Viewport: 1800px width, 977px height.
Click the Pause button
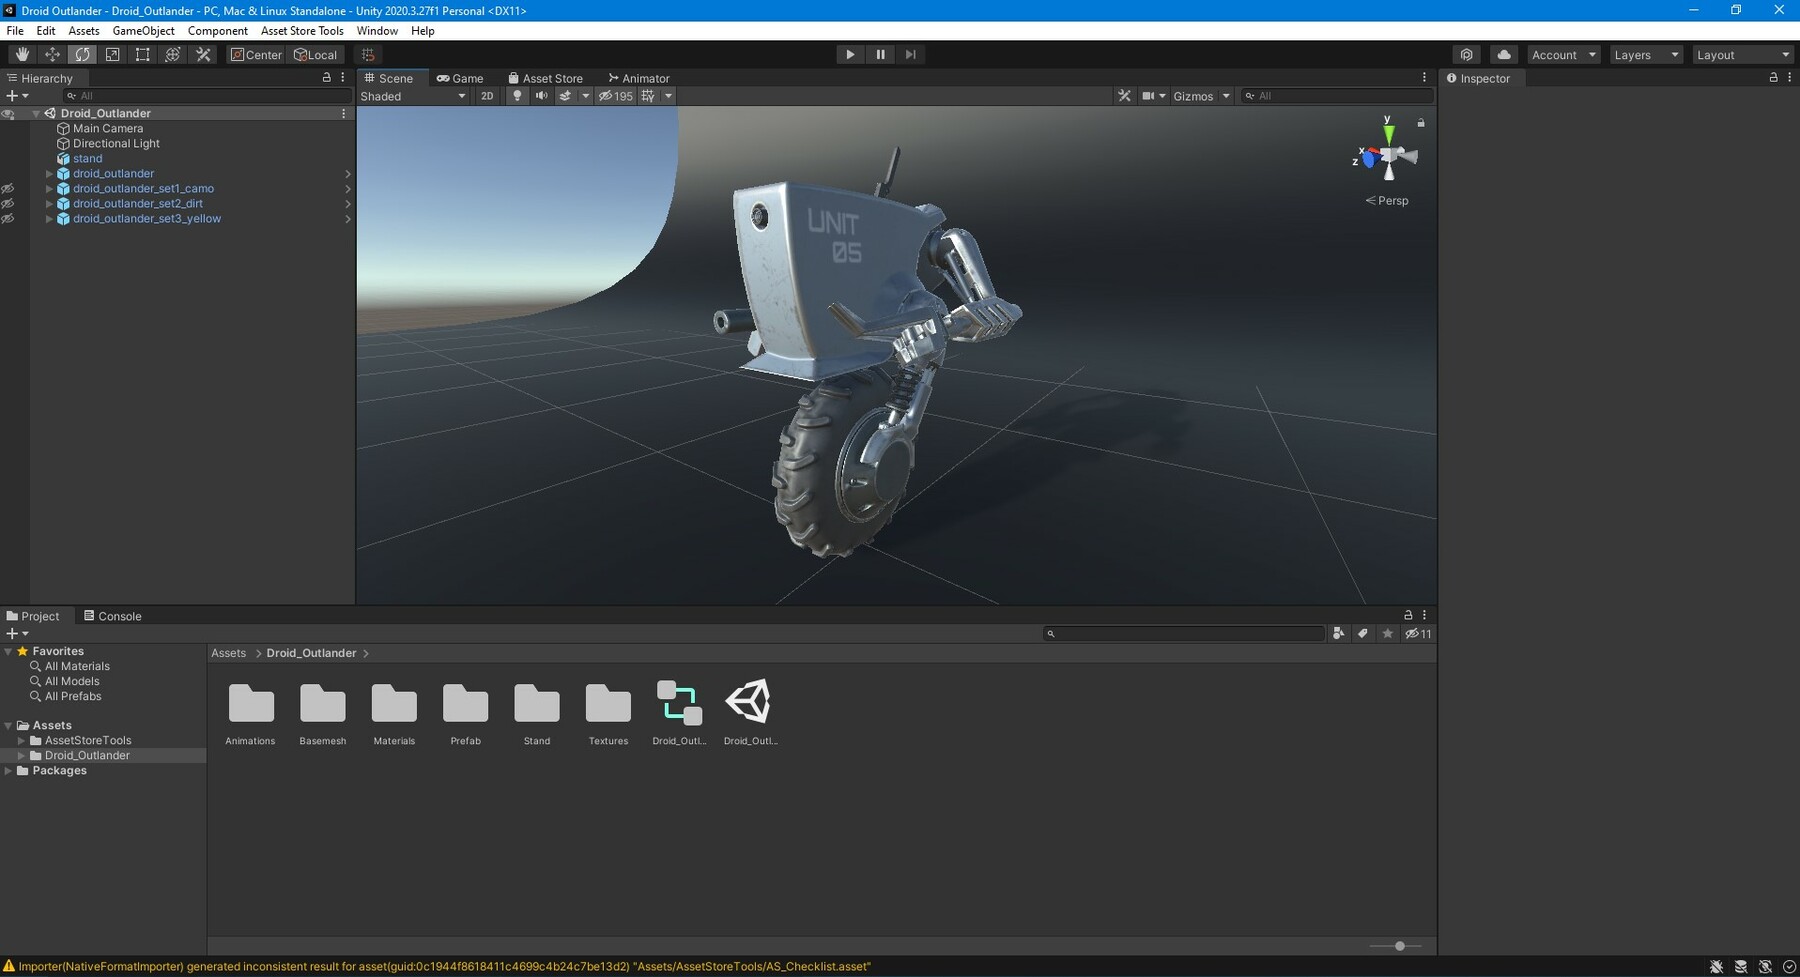(x=880, y=55)
